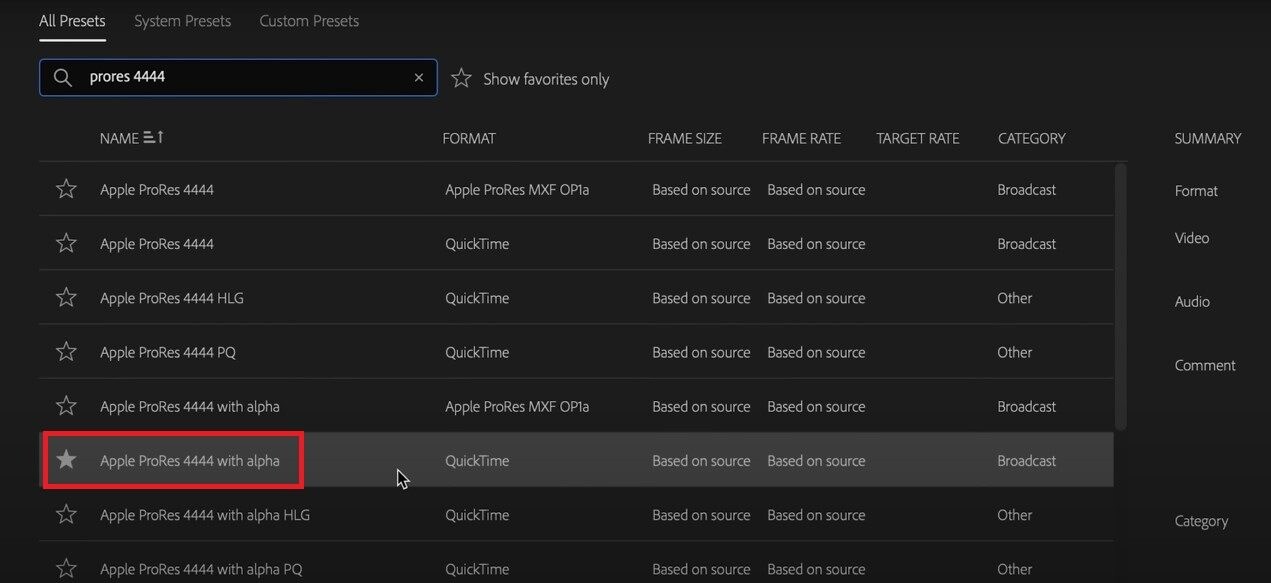Image resolution: width=1271 pixels, height=583 pixels.
Task: Sort by the Target Rate column header
Action: [918, 139]
